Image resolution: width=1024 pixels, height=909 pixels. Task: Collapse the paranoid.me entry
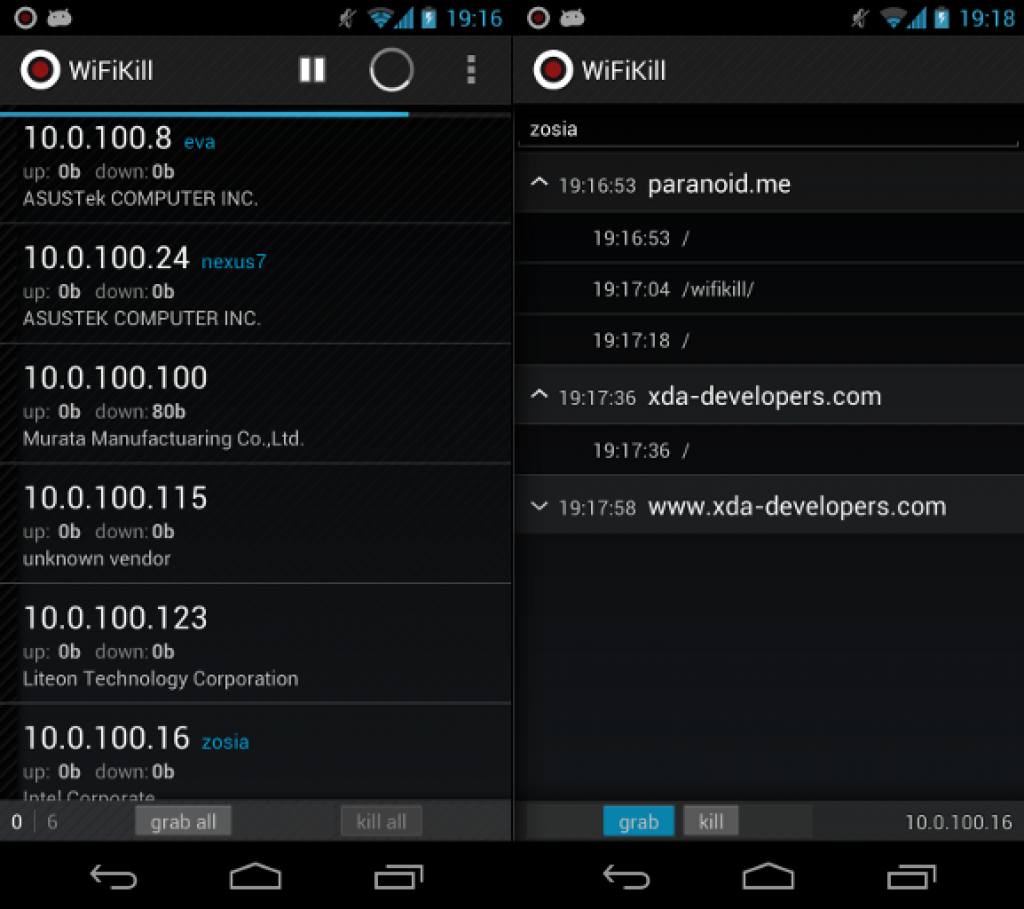(540, 184)
